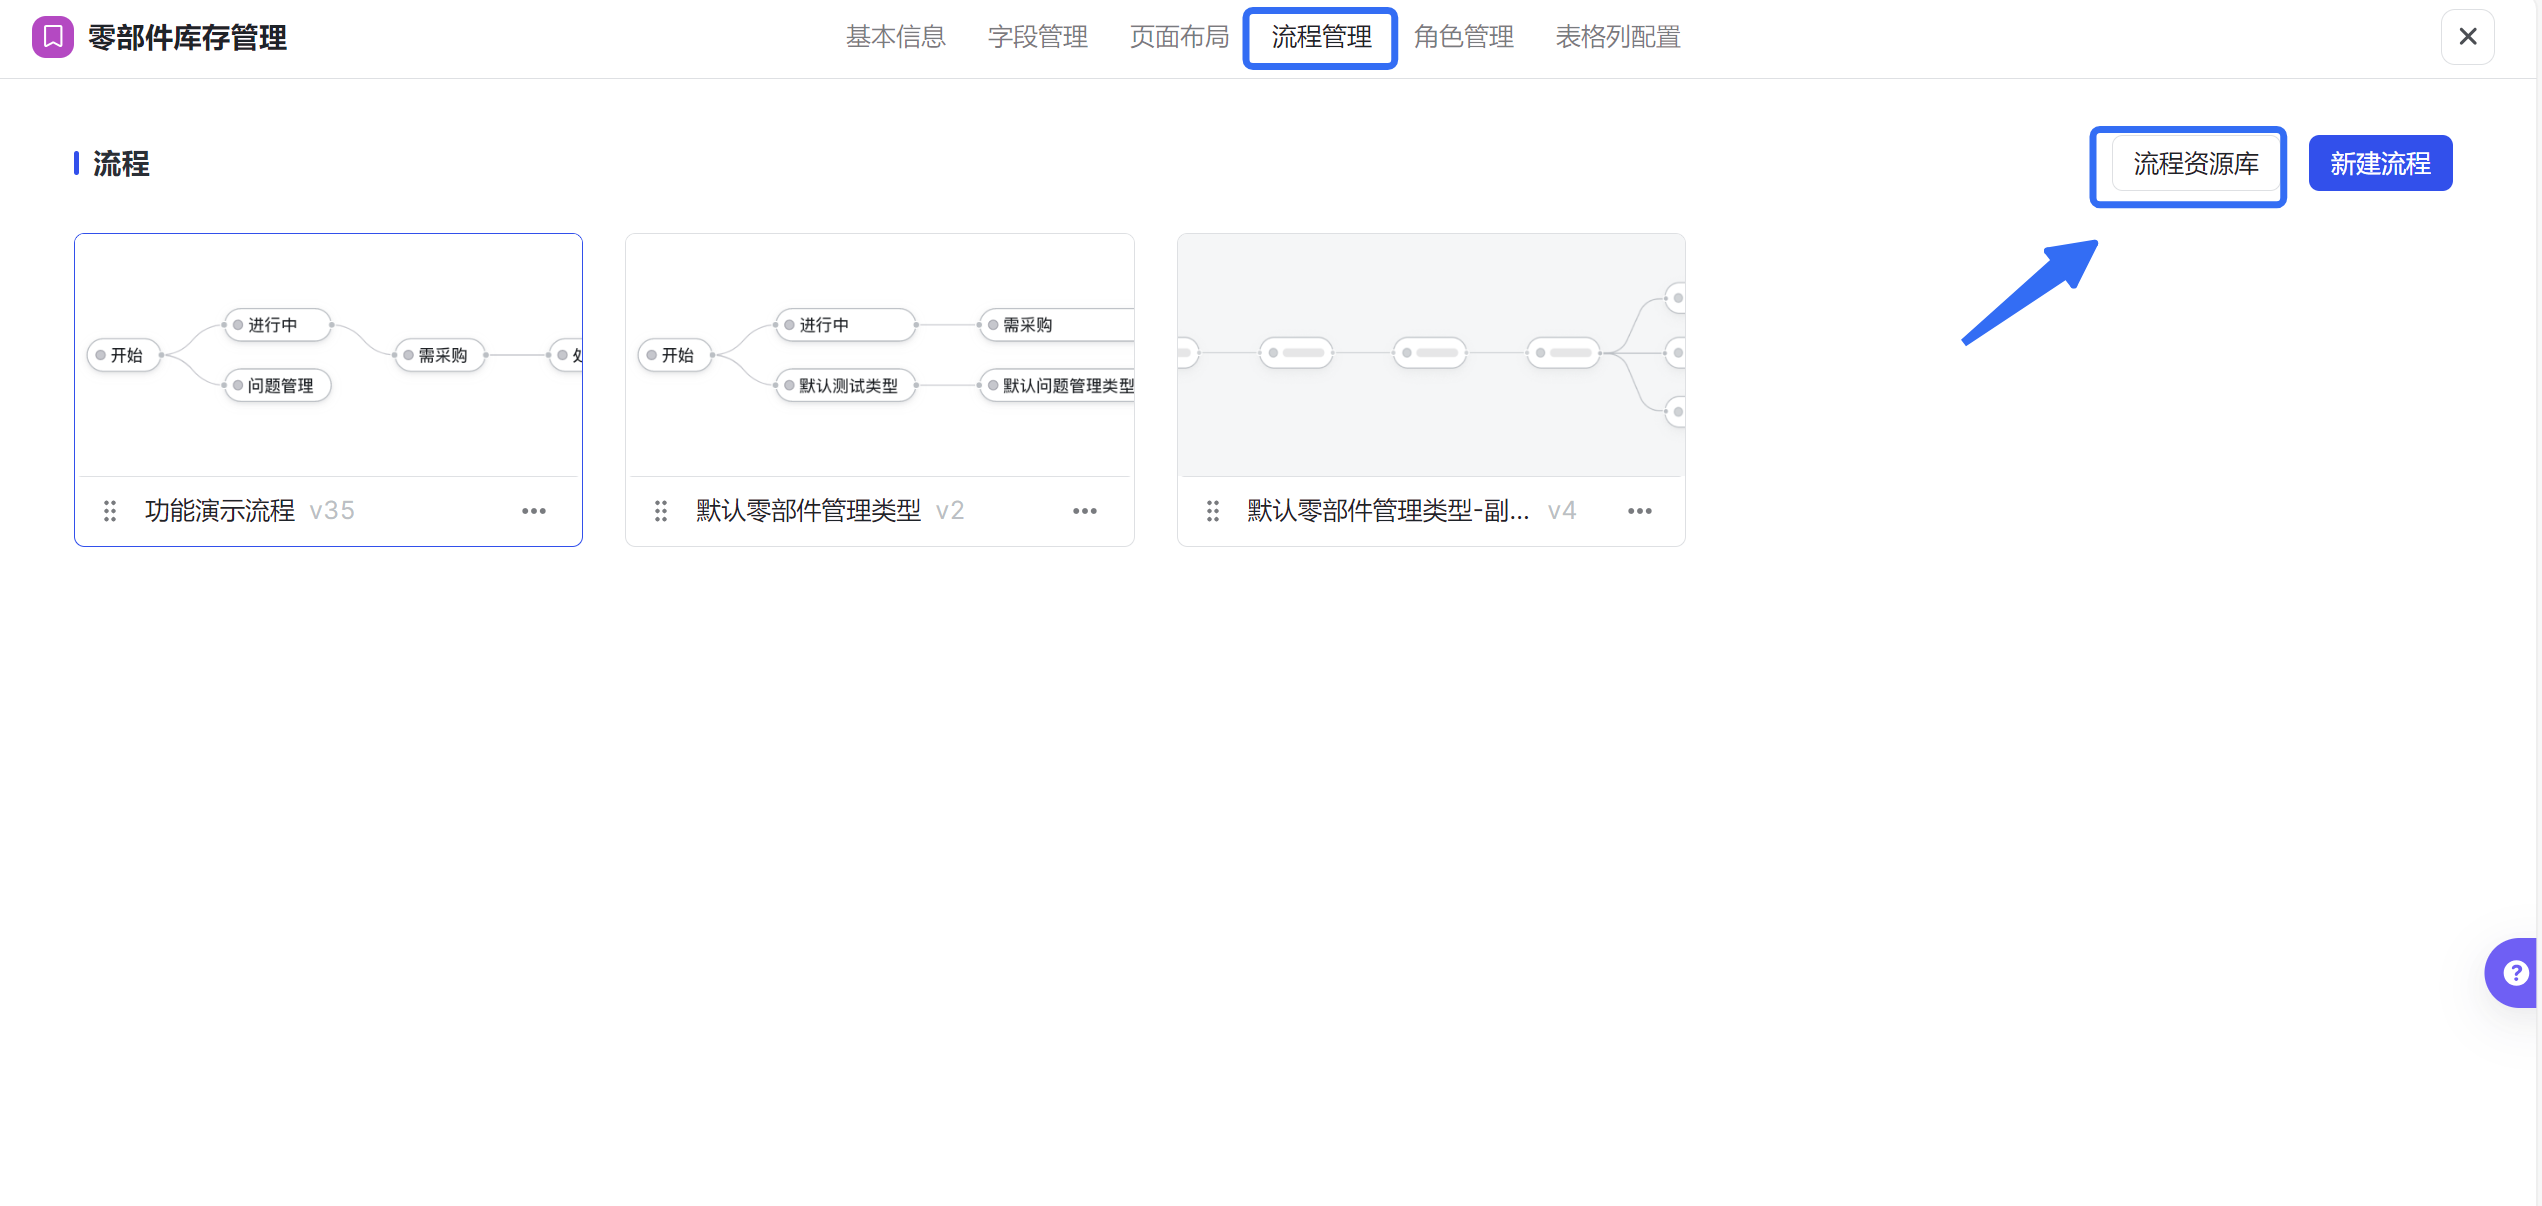Click the 新建流程 button
2542x1206 pixels.
click(x=2379, y=163)
